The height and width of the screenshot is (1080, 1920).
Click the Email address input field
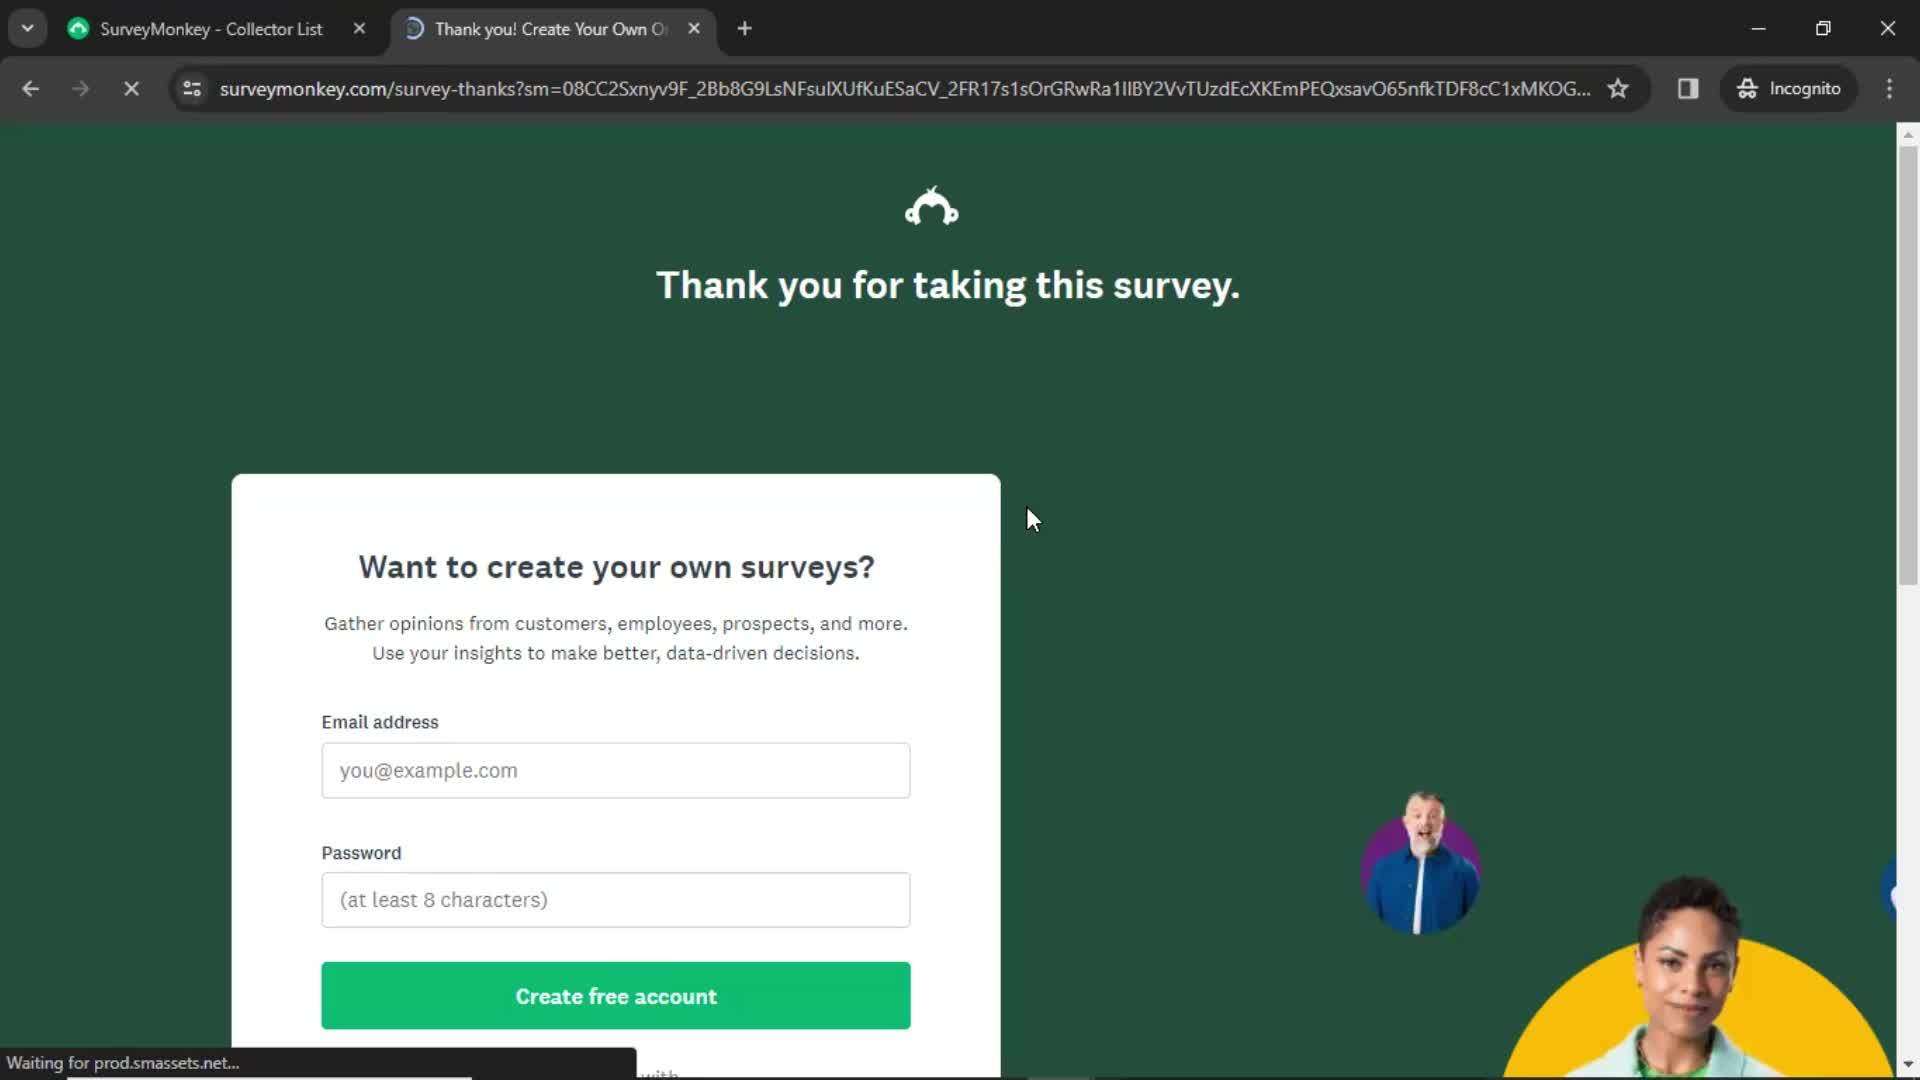click(616, 770)
